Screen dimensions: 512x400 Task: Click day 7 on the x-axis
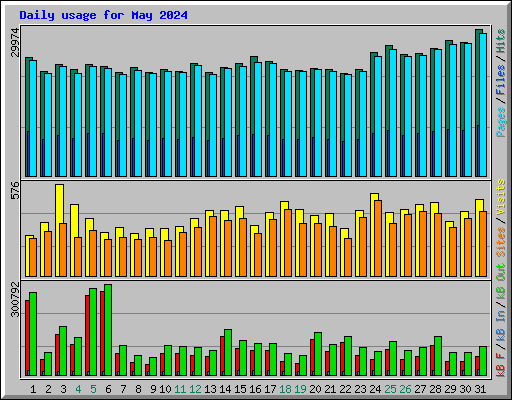pos(123,389)
